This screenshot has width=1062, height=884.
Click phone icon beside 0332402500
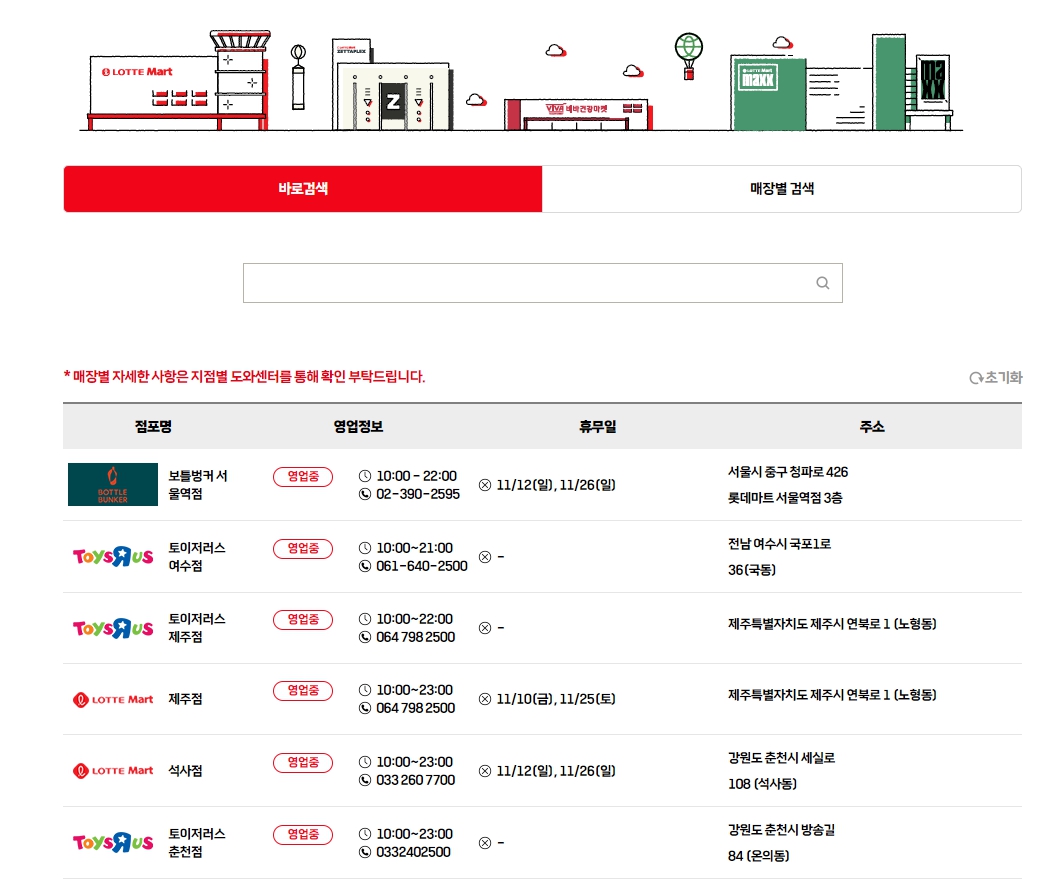(x=364, y=852)
